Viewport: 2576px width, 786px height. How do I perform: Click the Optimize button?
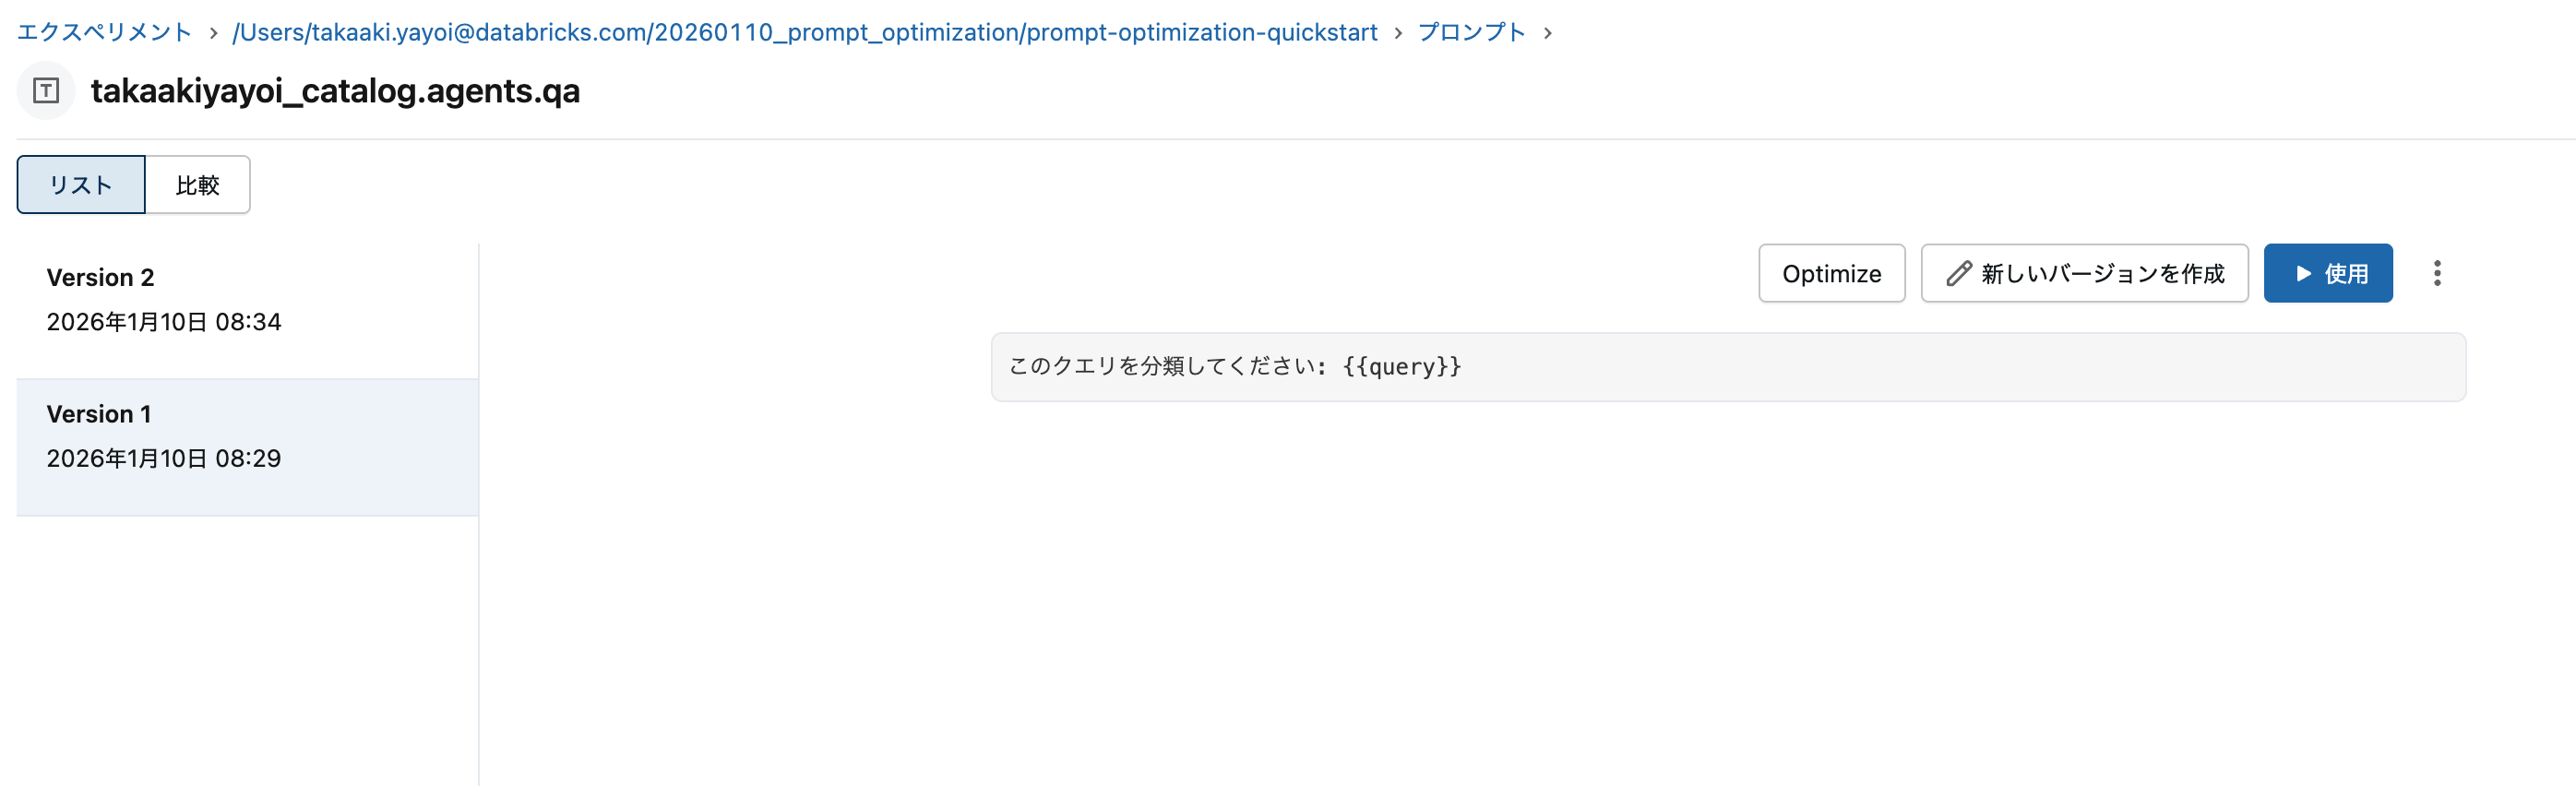1831,272
